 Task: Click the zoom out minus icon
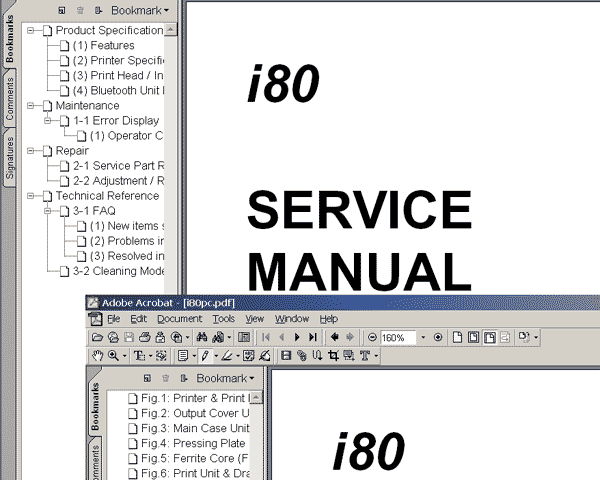point(372,337)
